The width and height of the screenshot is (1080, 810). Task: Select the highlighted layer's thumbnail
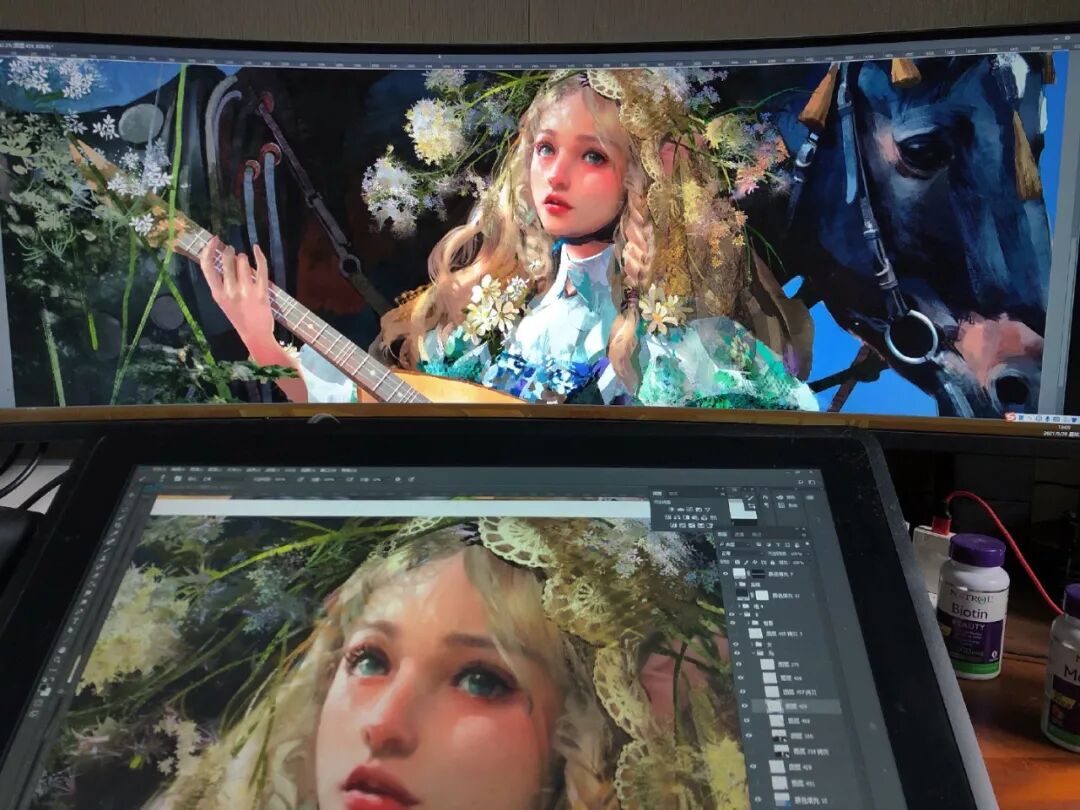[774, 707]
